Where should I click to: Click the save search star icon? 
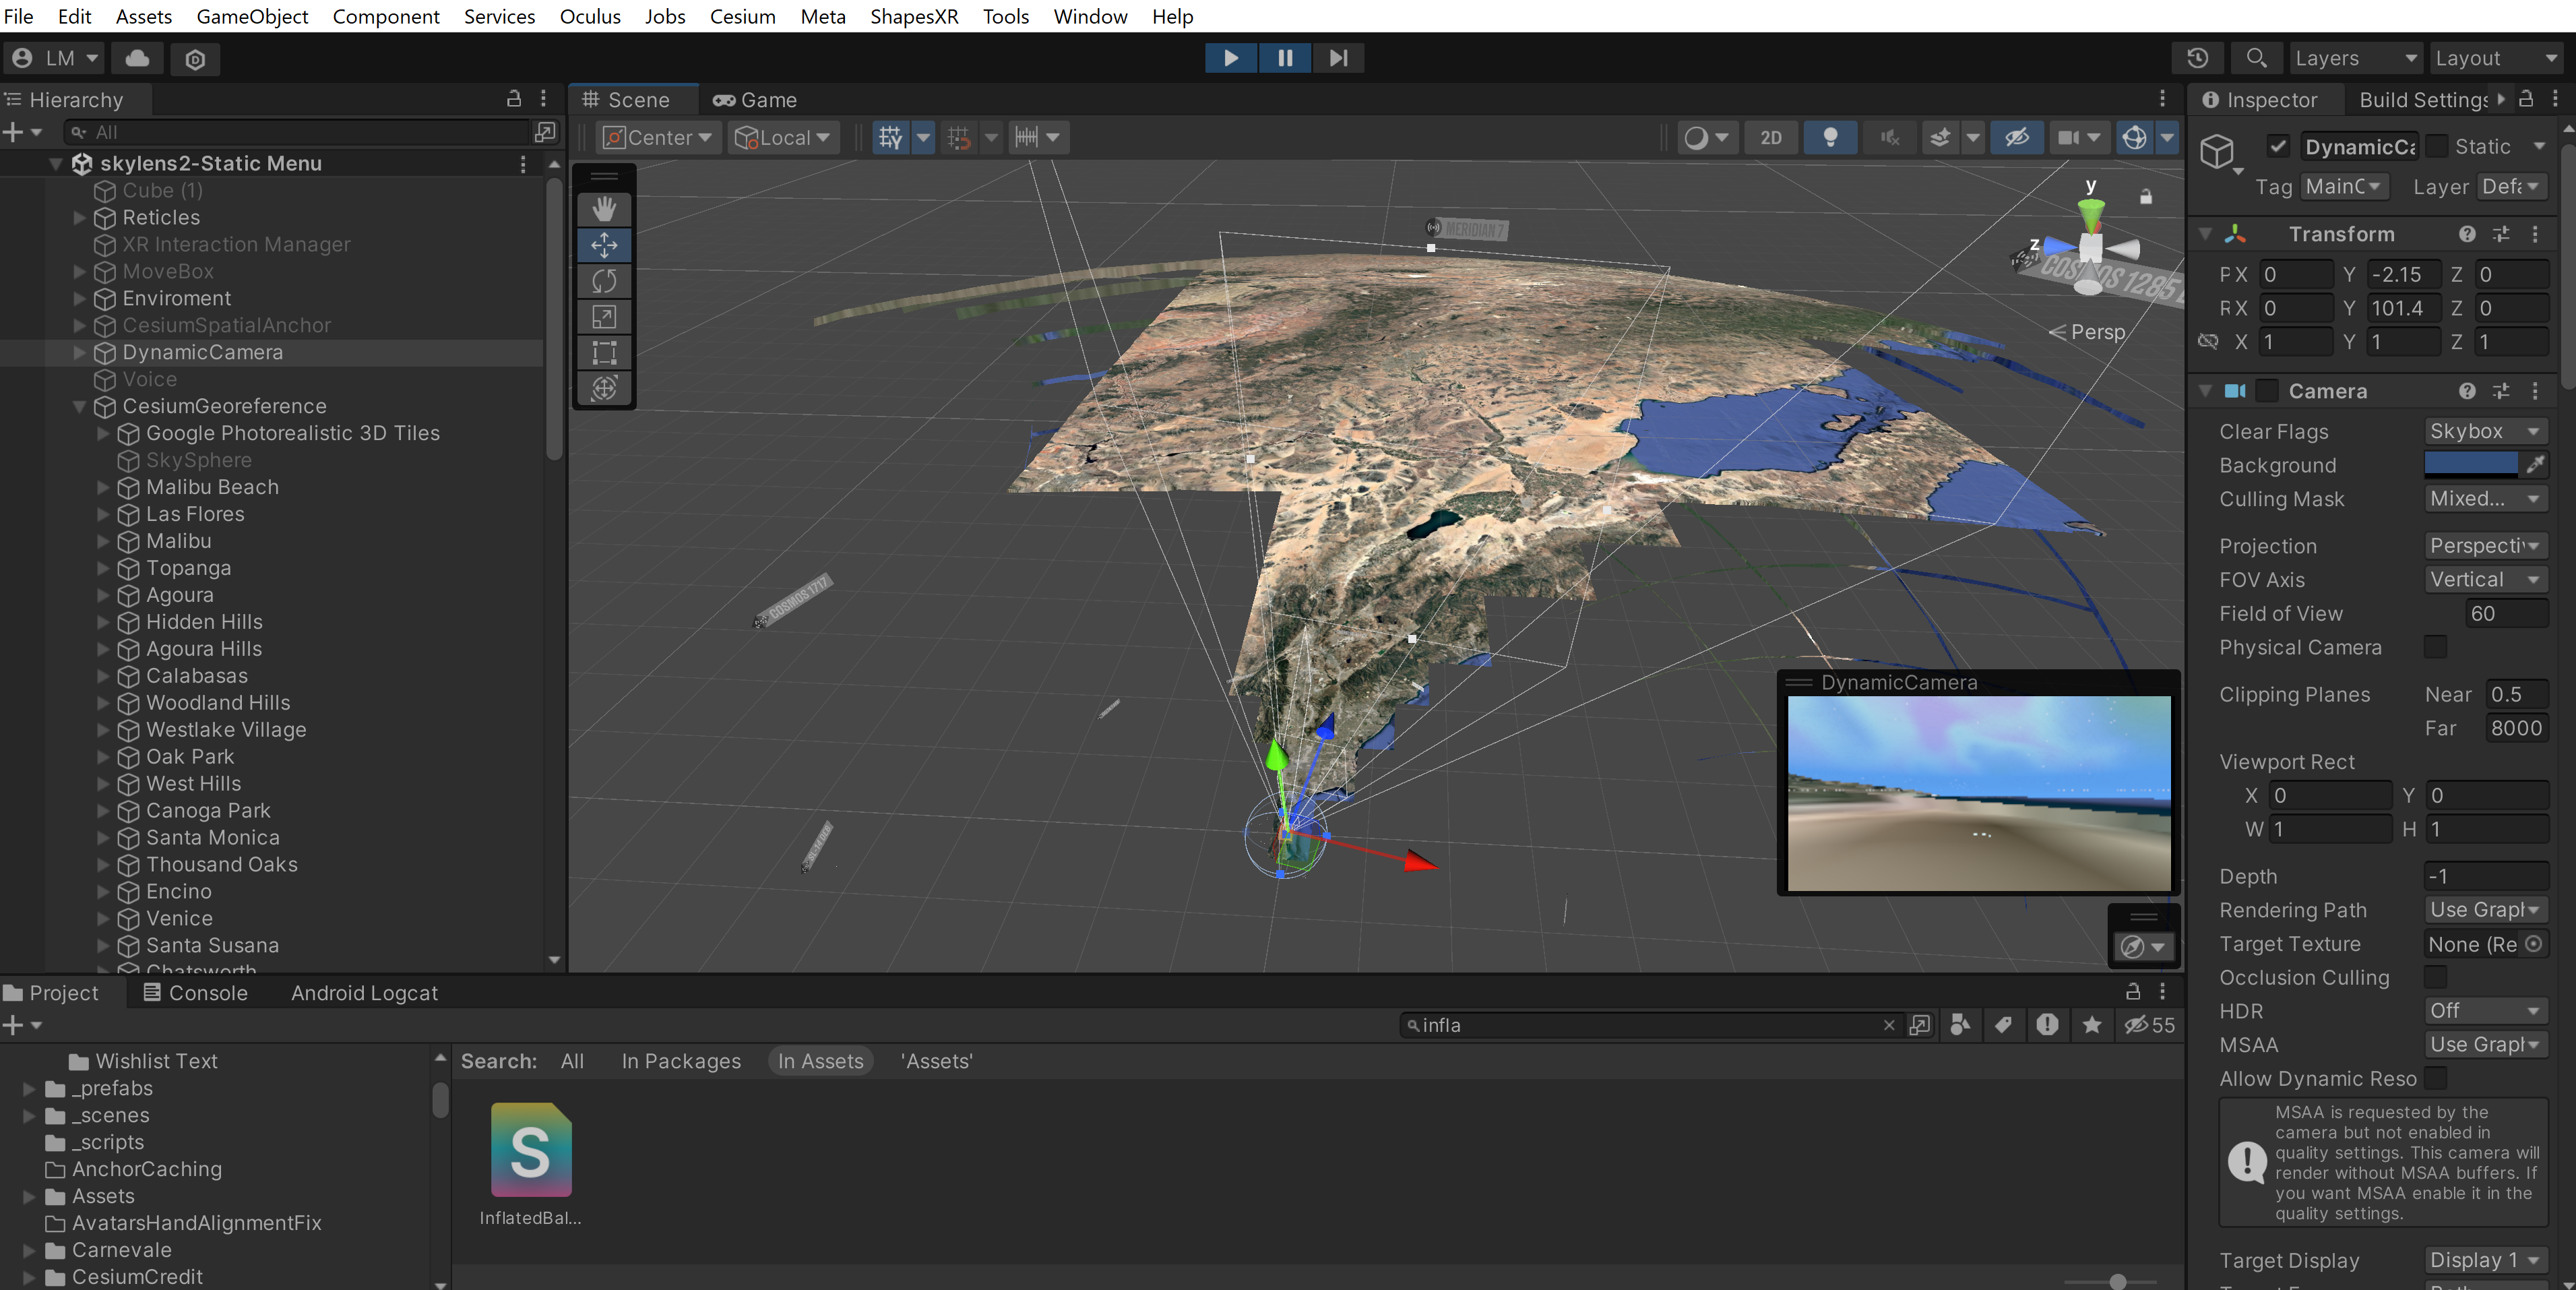[2091, 1024]
